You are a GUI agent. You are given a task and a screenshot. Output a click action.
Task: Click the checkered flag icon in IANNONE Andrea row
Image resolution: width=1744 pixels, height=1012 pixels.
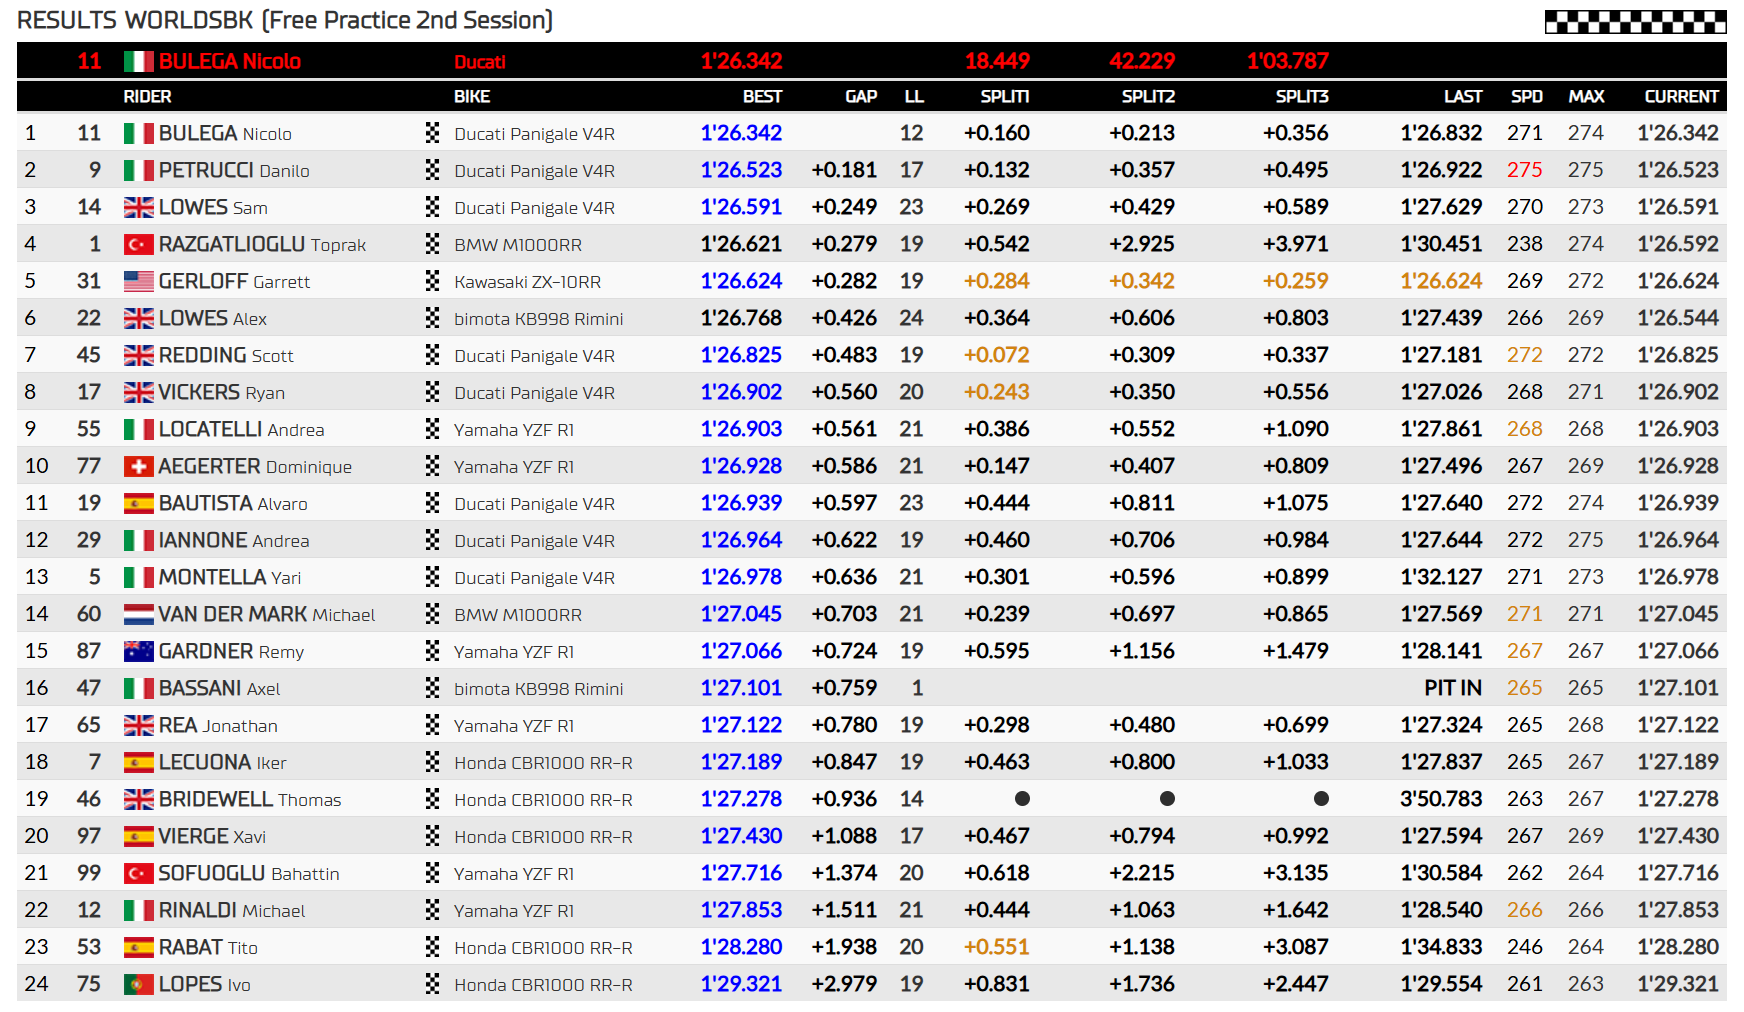tap(432, 540)
